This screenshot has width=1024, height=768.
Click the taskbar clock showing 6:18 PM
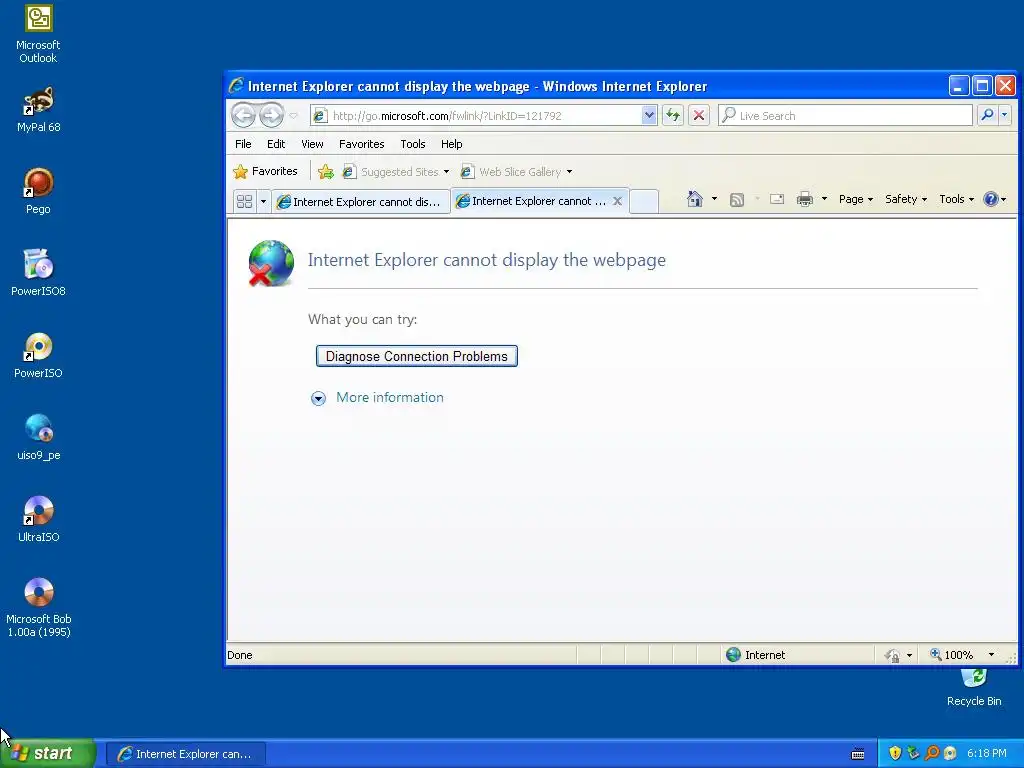click(986, 754)
